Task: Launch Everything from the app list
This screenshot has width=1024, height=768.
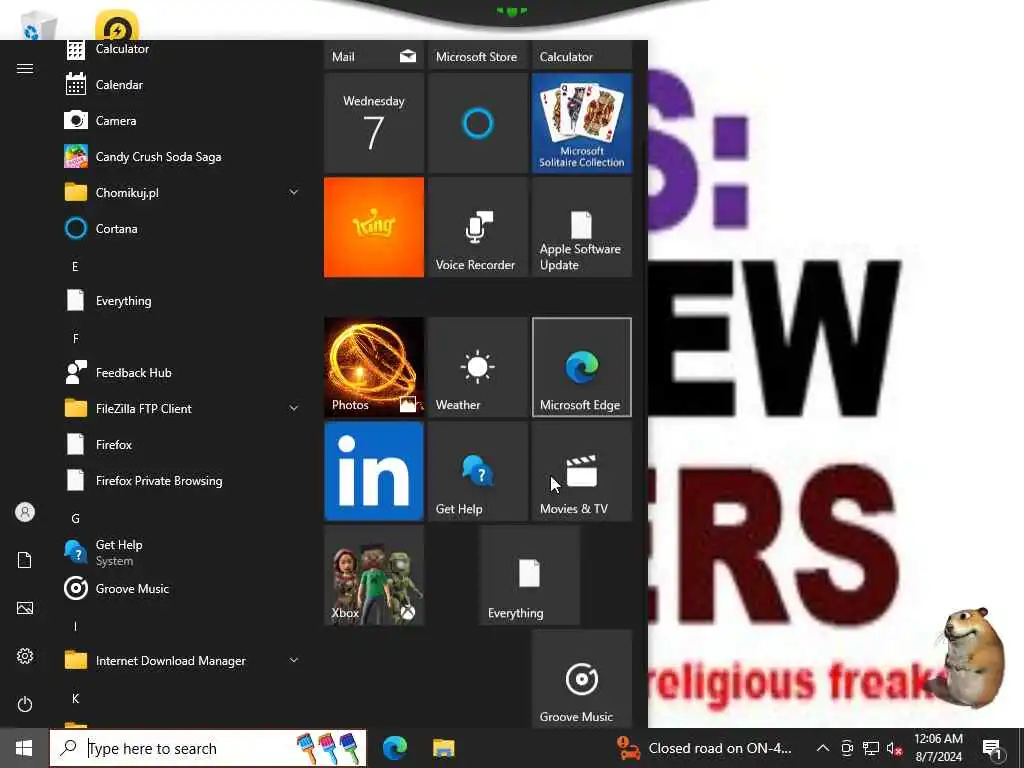Action: click(x=183, y=301)
